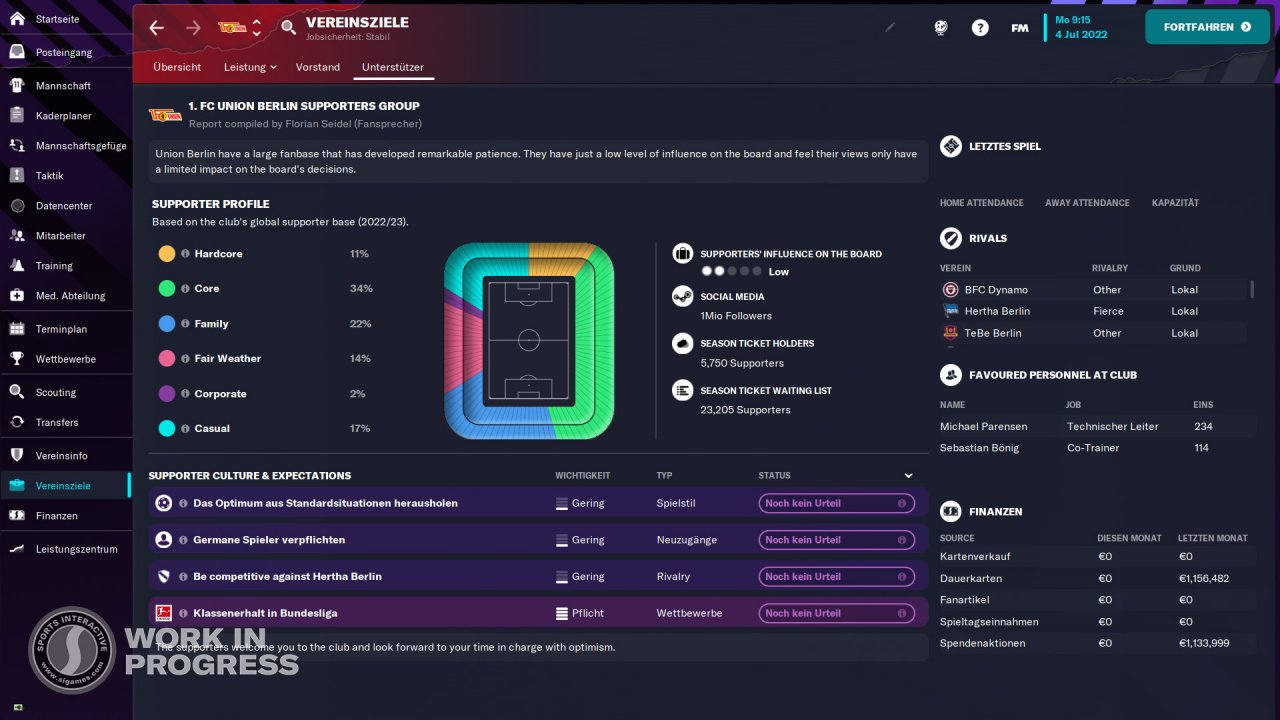
Task: Select Vereinsziele in sidebar
Action: [x=65, y=486]
